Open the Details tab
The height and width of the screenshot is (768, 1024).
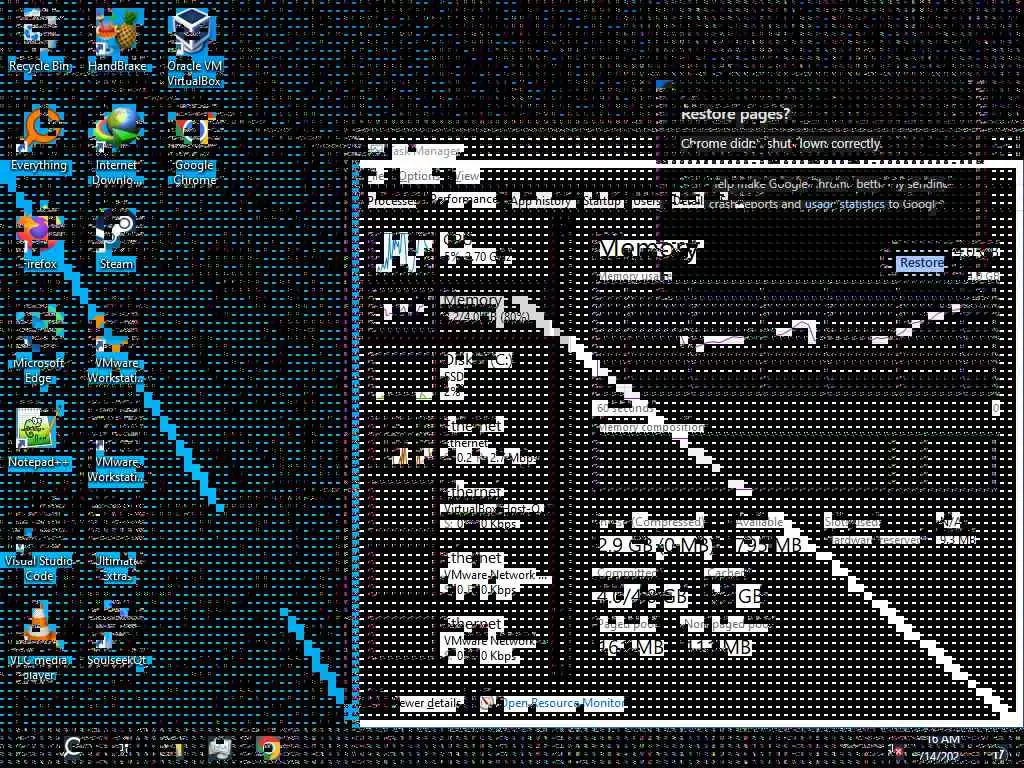(x=688, y=201)
